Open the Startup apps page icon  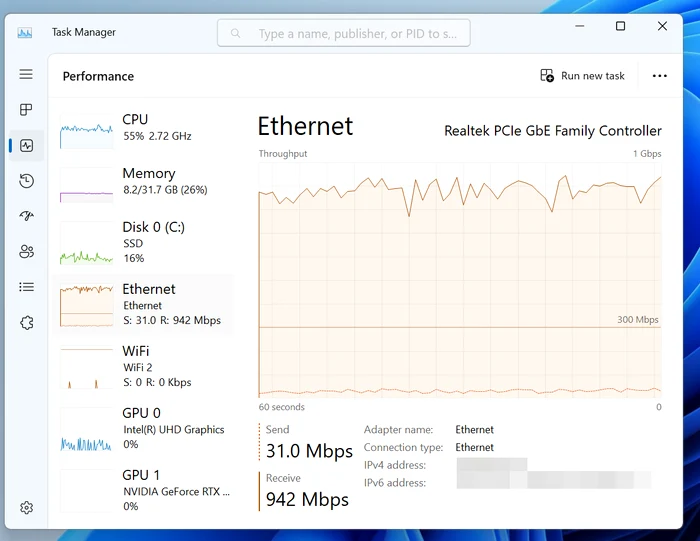(x=26, y=216)
